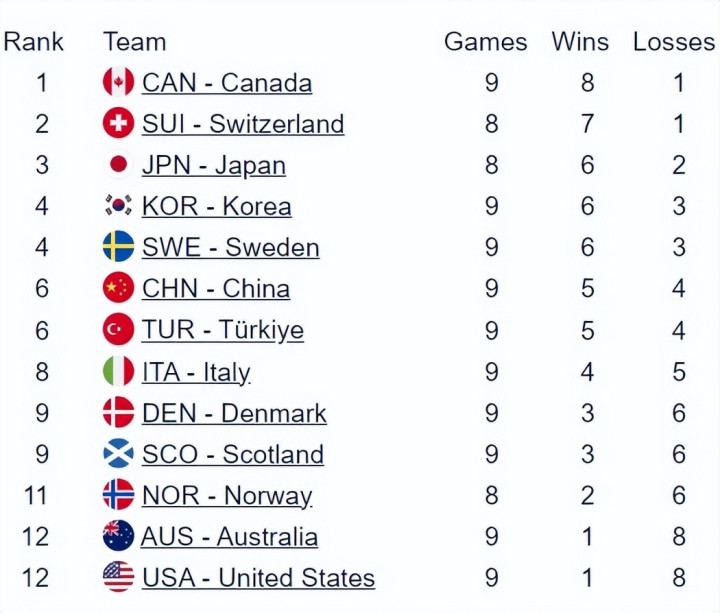Screen dimensions: 720x613
Task: Click the Italy flag icon
Action: 118,371
